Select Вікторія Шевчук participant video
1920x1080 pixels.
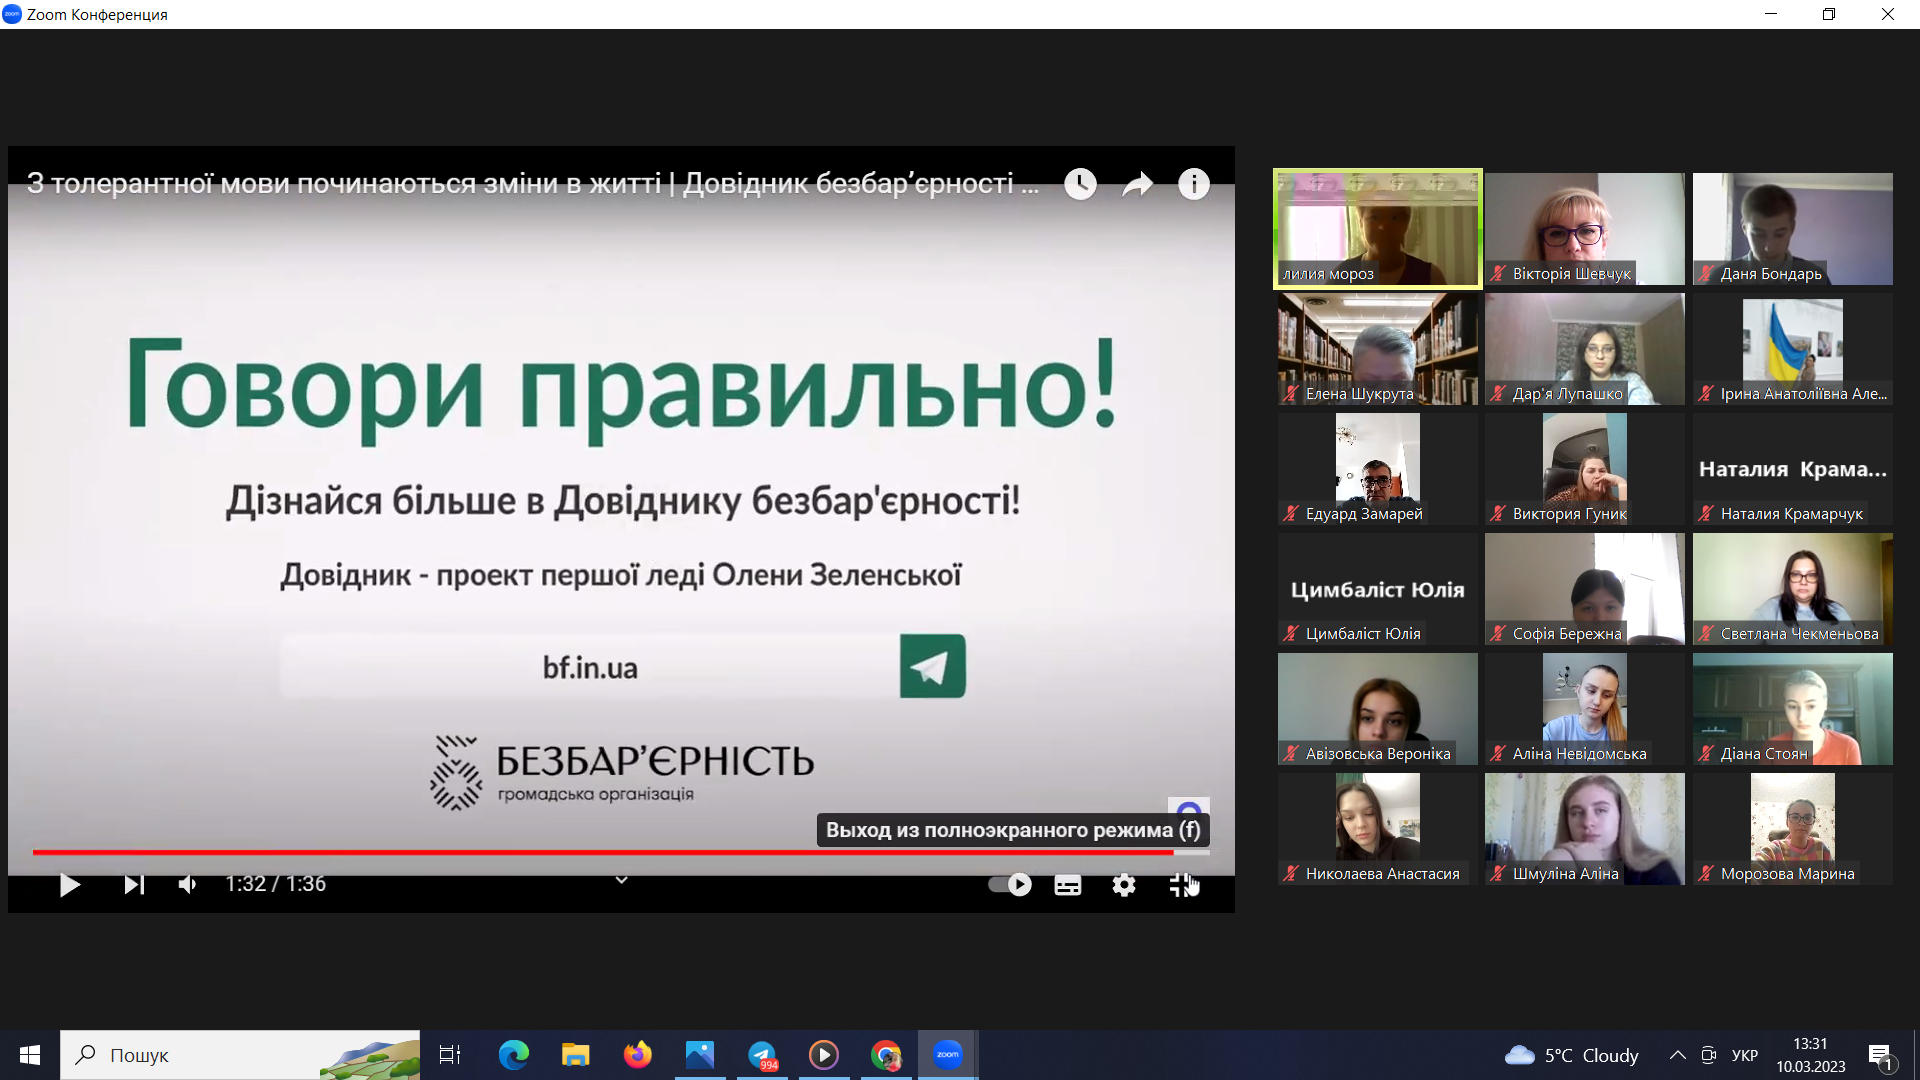[x=1584, y=229]
